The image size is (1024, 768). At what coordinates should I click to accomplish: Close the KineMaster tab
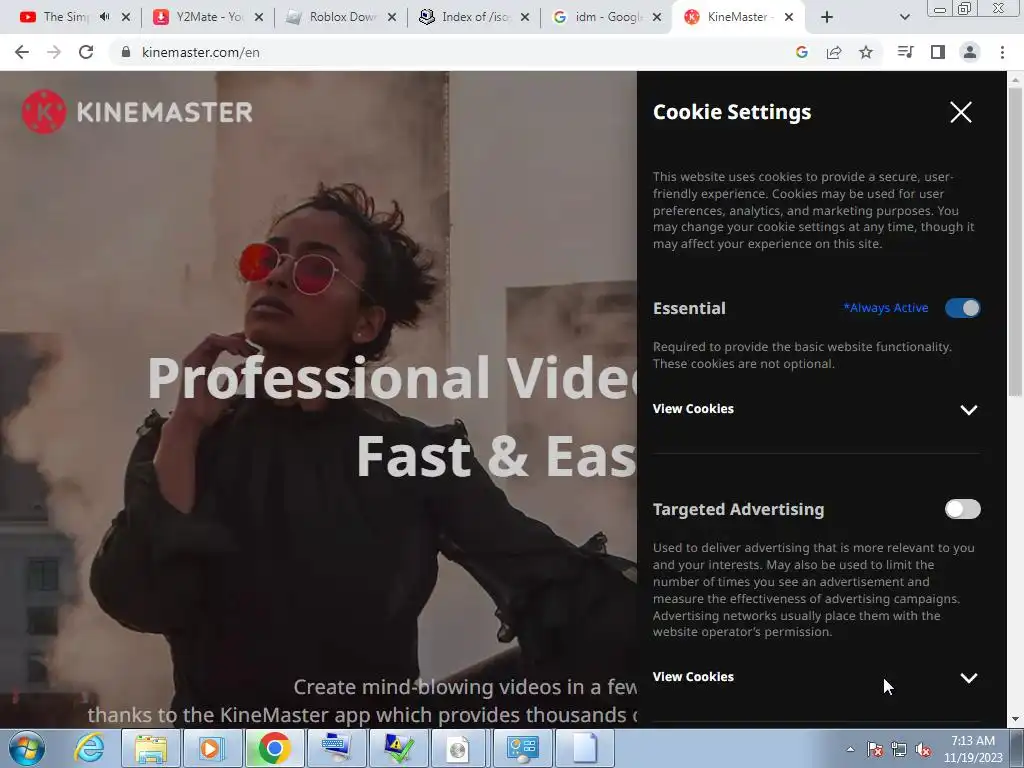tap(789, 17)
